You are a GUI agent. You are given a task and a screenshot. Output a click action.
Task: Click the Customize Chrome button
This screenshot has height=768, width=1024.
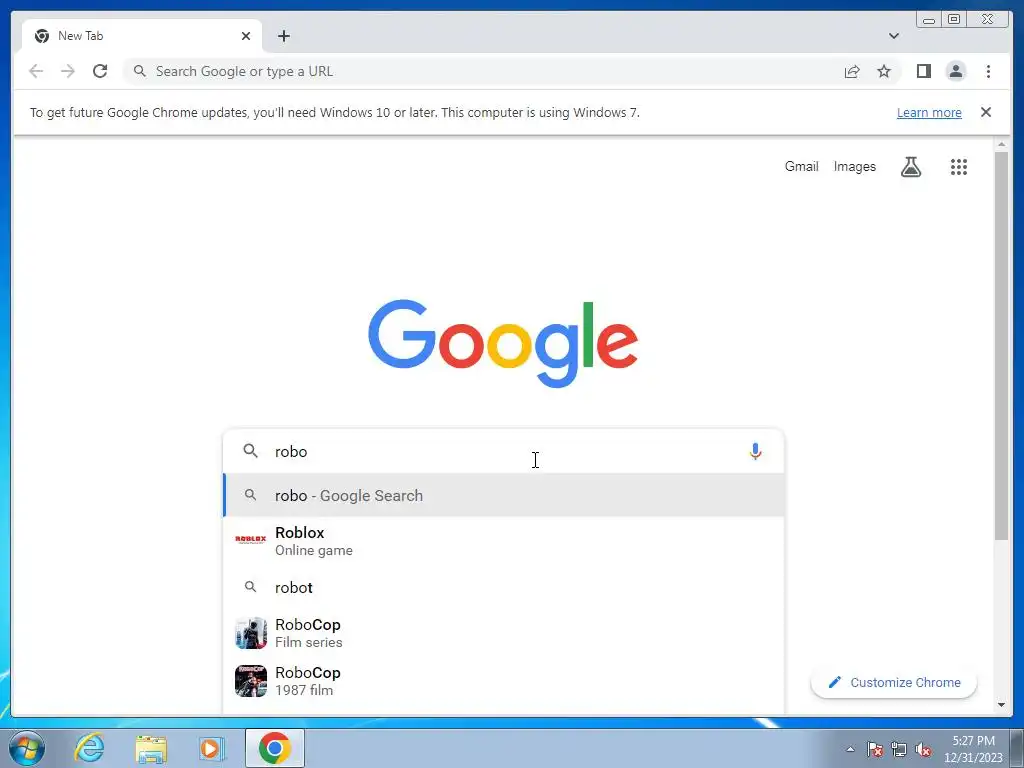pos(893,682)
